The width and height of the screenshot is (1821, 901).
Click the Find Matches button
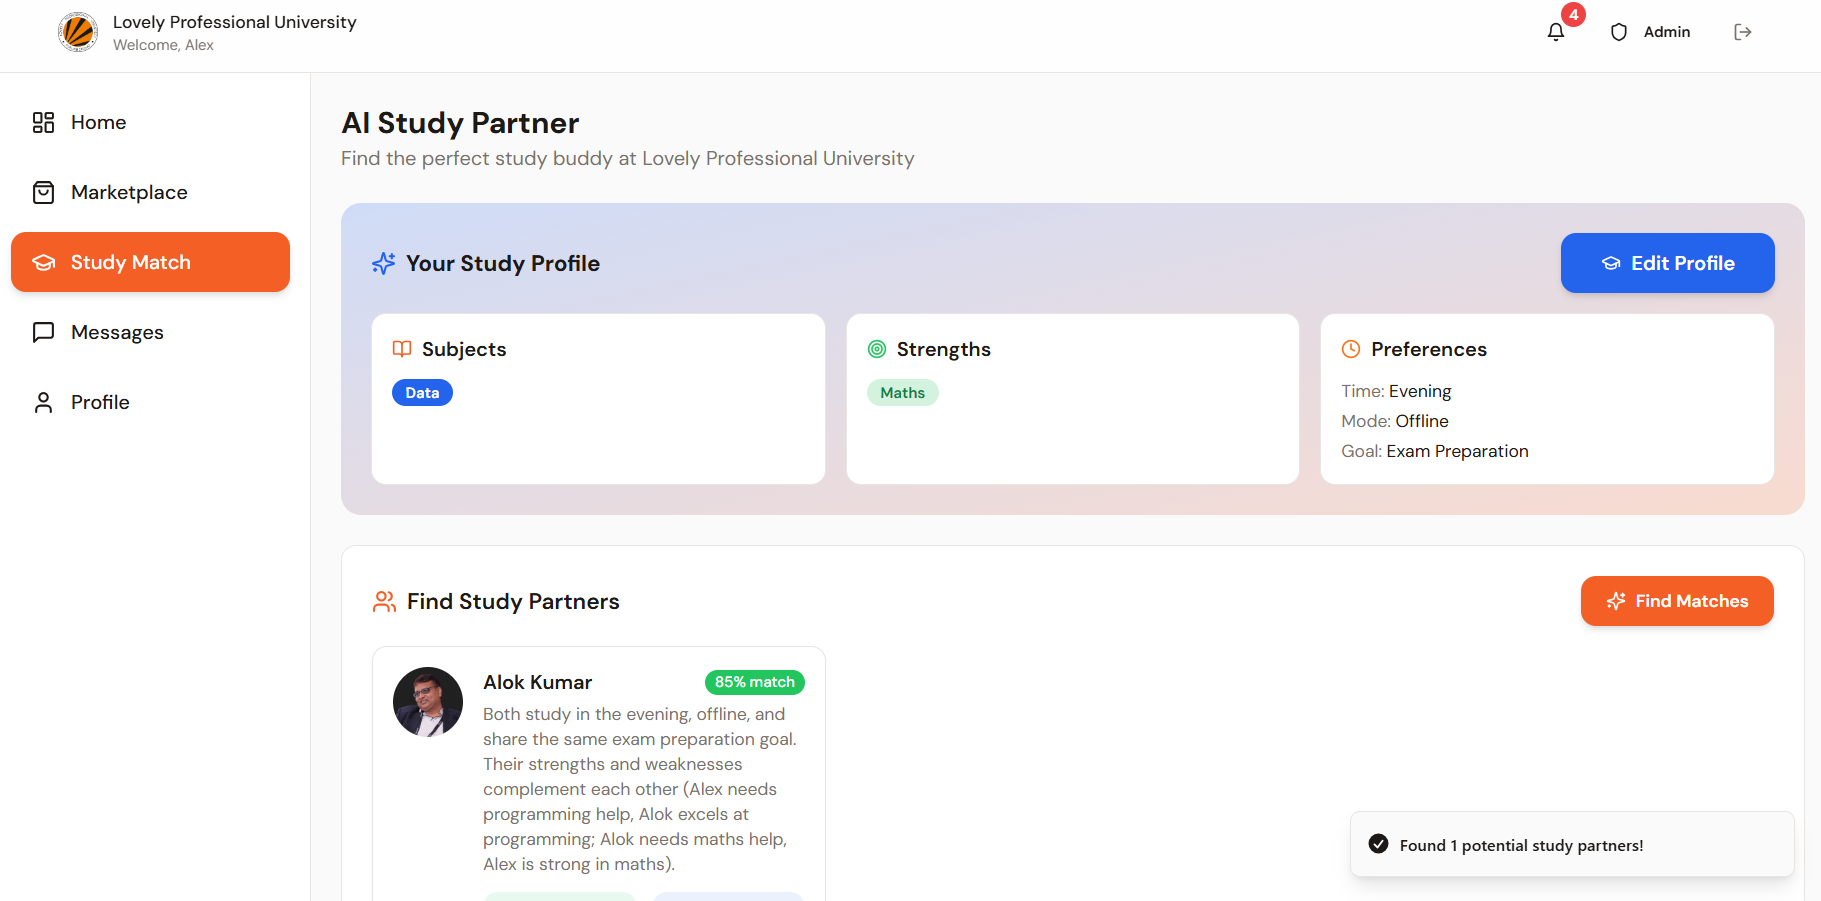1677,601
